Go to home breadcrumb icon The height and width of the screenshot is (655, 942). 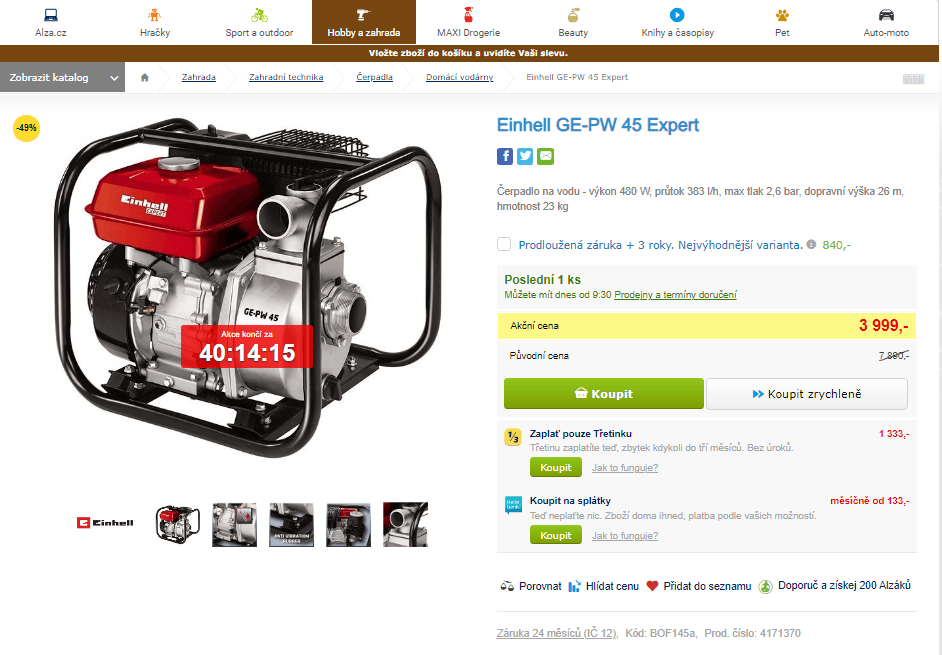[144, 77]
